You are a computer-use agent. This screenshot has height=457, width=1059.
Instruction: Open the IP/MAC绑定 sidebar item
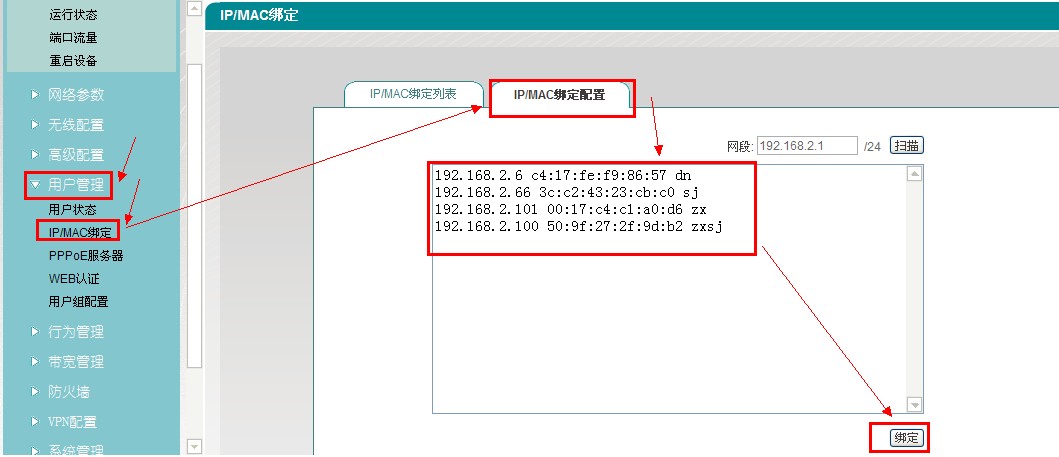point(80,232)
